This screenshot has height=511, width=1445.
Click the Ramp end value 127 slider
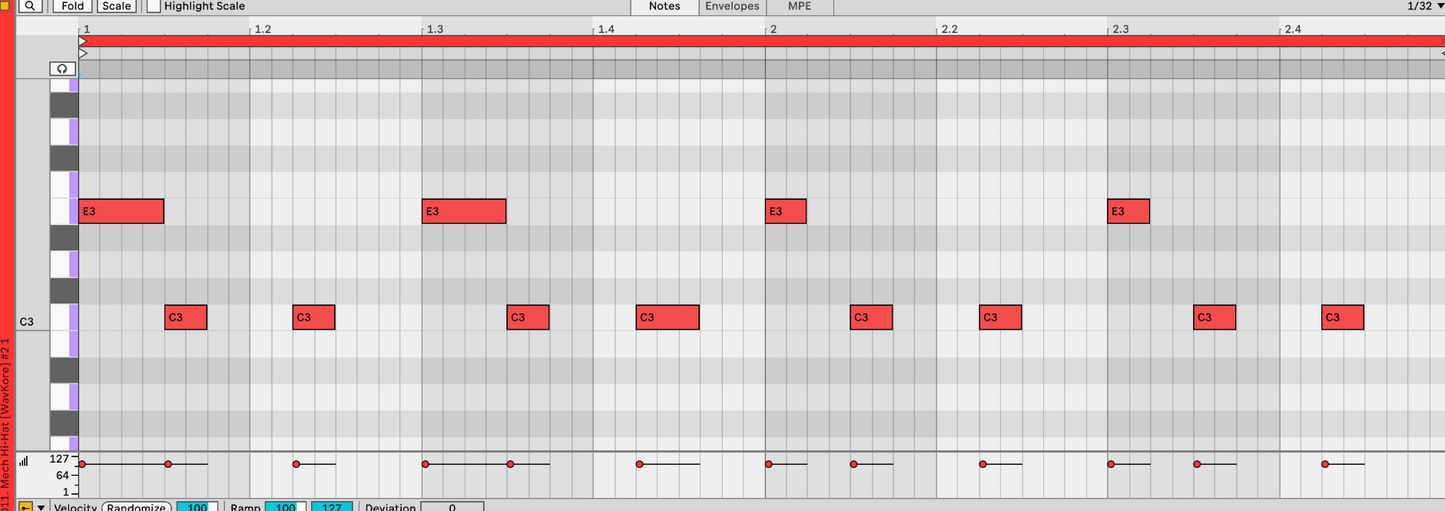tap(331, 507)
